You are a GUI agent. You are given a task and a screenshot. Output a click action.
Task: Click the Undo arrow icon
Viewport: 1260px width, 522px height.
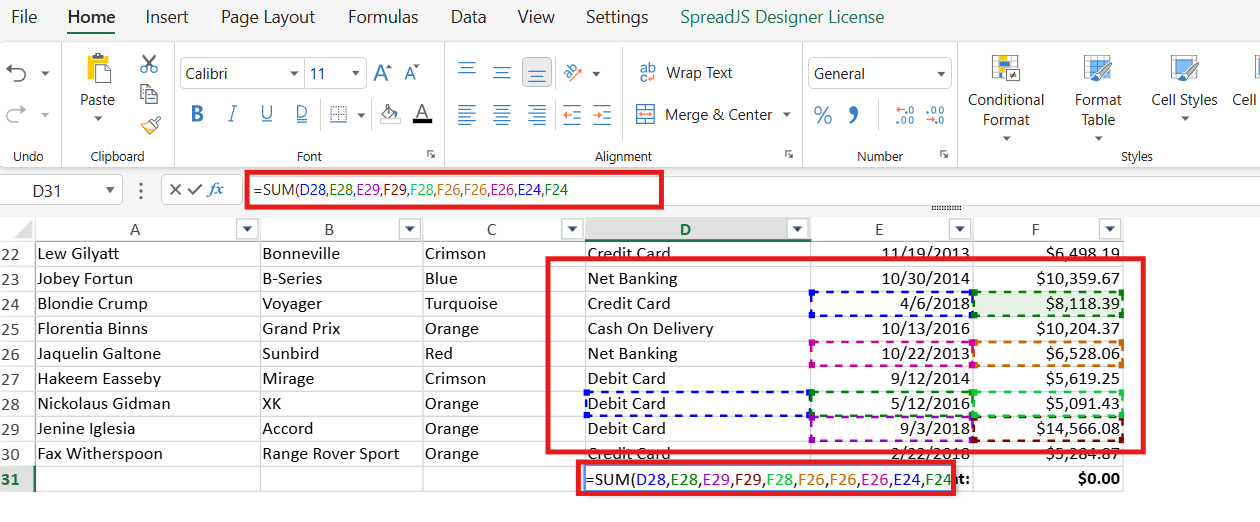pos(17,73)
